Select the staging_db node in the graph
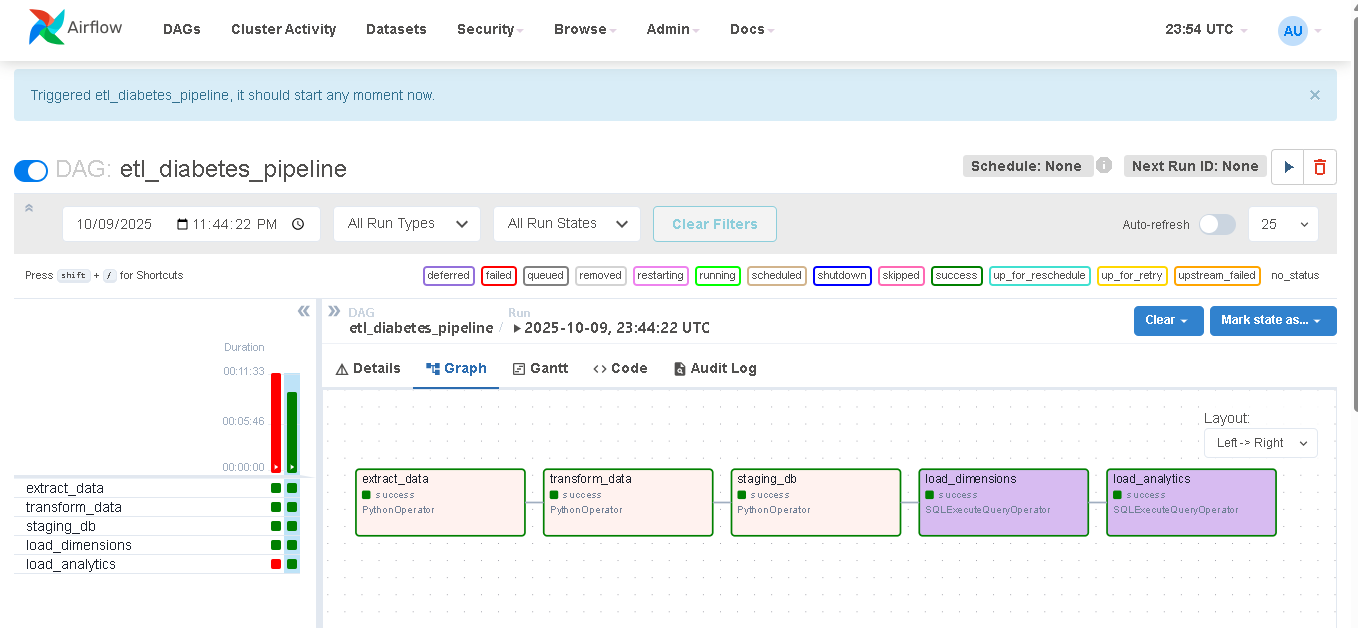 [x=816, y=502]
